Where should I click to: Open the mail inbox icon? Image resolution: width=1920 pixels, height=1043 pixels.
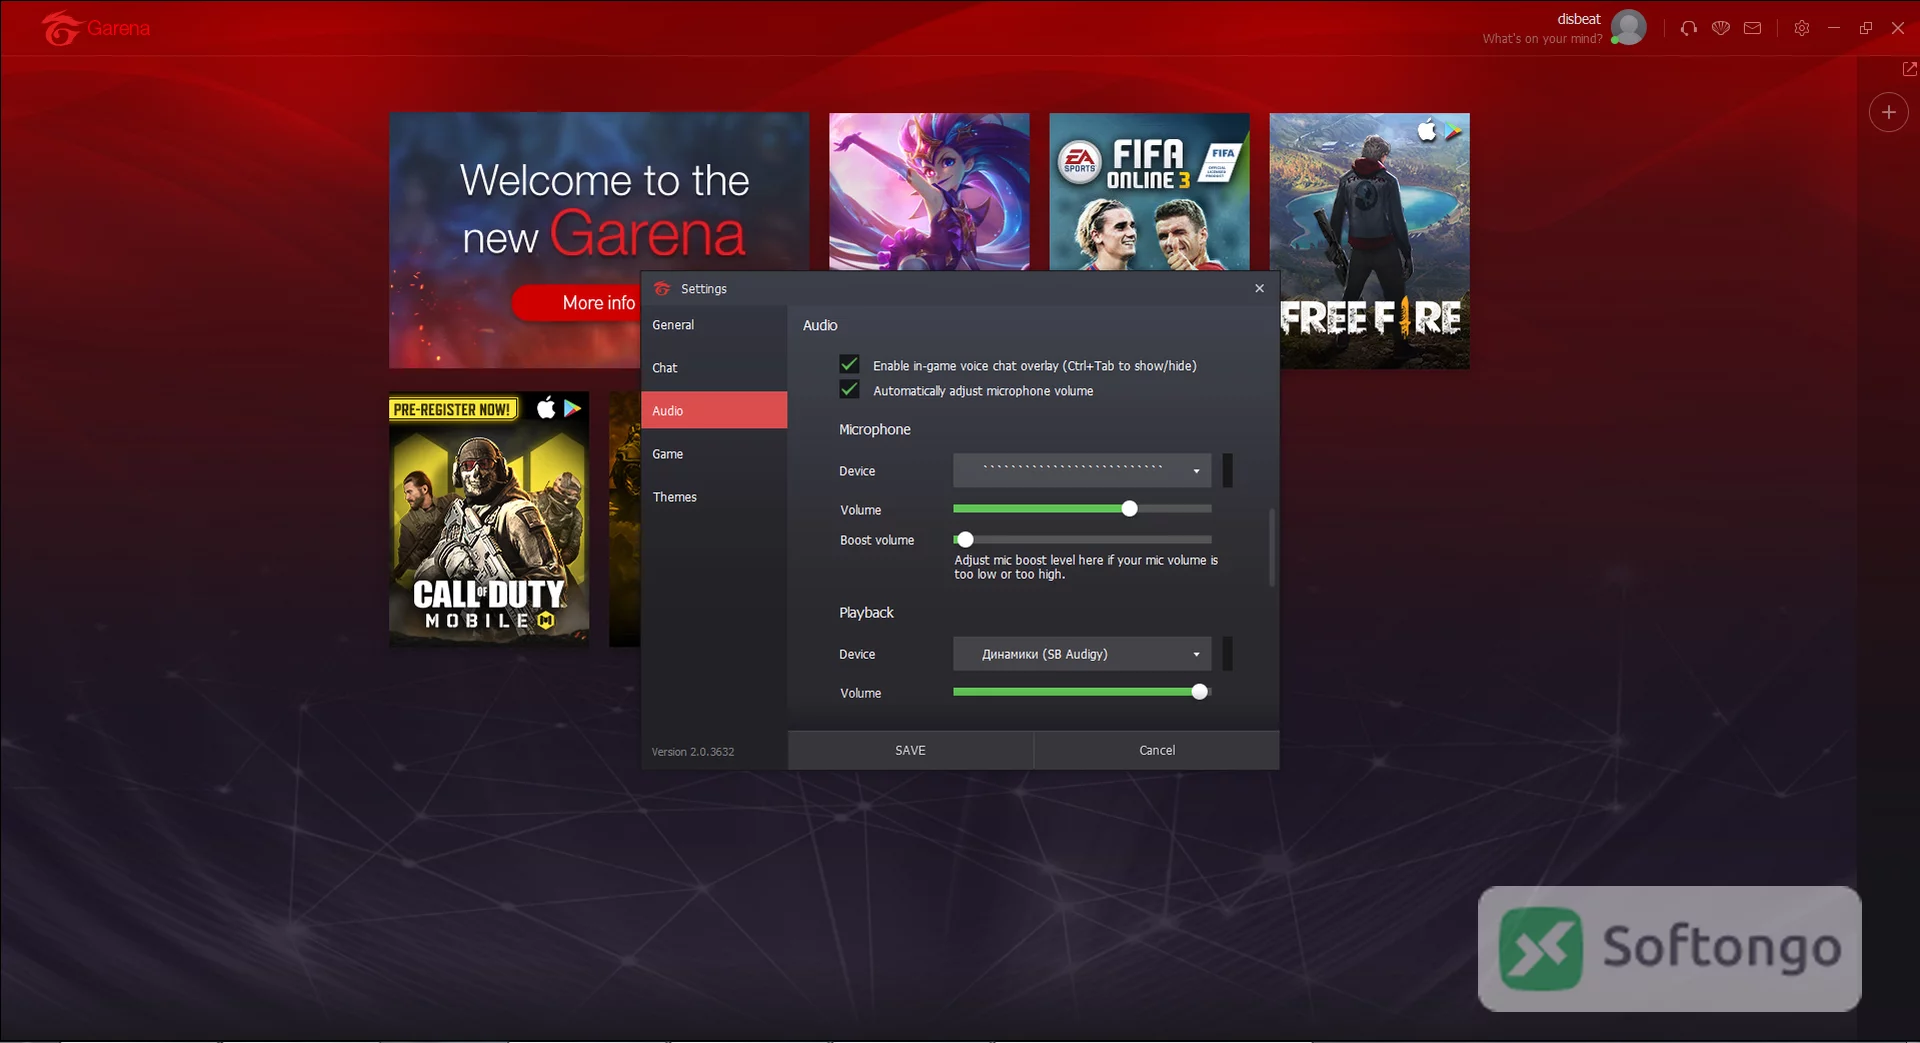click(x=1753, y=28)
